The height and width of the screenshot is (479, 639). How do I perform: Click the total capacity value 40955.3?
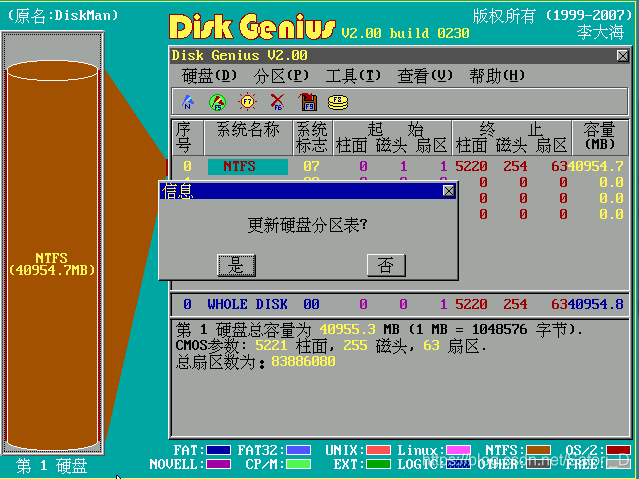[x=348, y=329]
